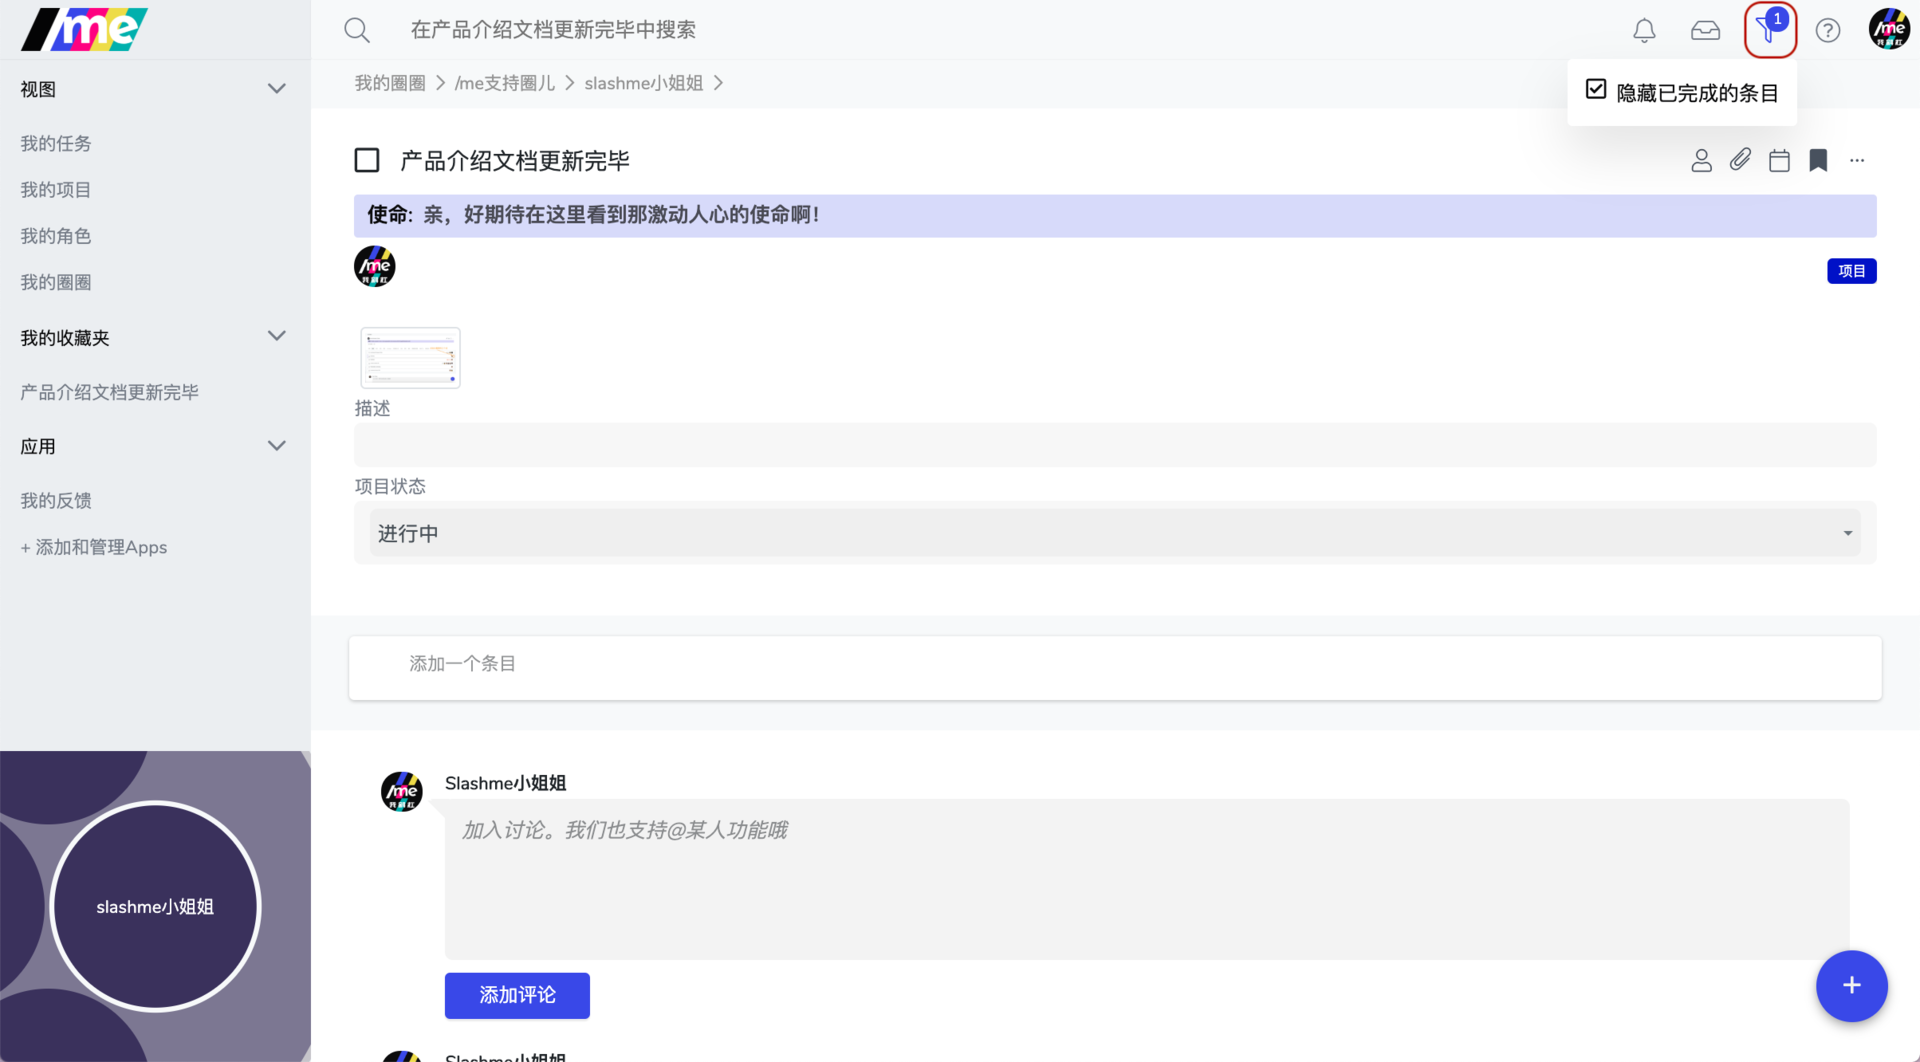Click /me支持圈儿 breadcrumb link
Viewport: 1920px width, 1062px height.
point(505,83)
